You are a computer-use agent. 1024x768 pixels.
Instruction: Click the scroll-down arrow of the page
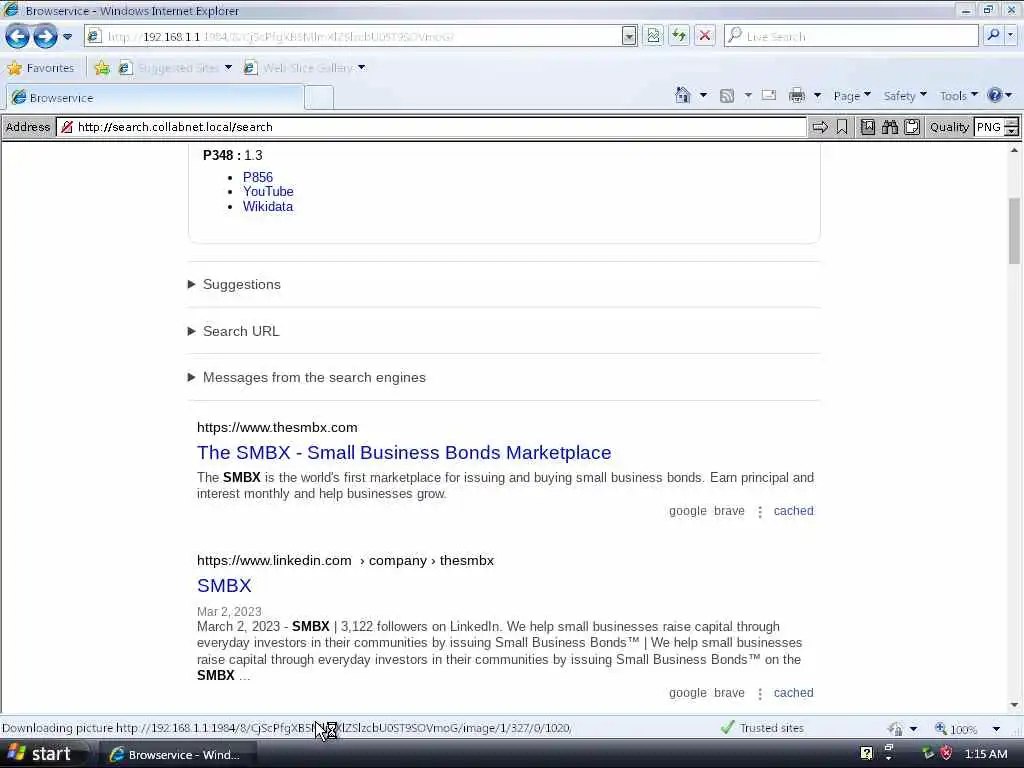1014,705
